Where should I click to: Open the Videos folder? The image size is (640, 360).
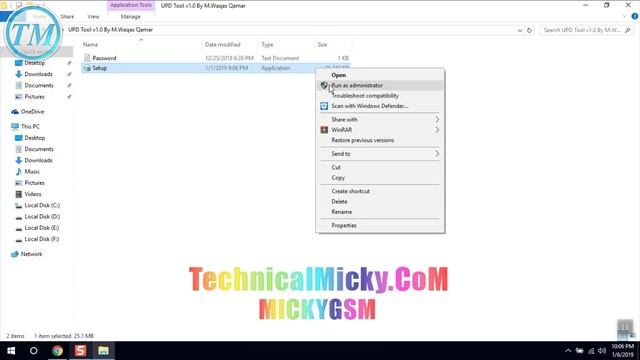coord(33,194)
